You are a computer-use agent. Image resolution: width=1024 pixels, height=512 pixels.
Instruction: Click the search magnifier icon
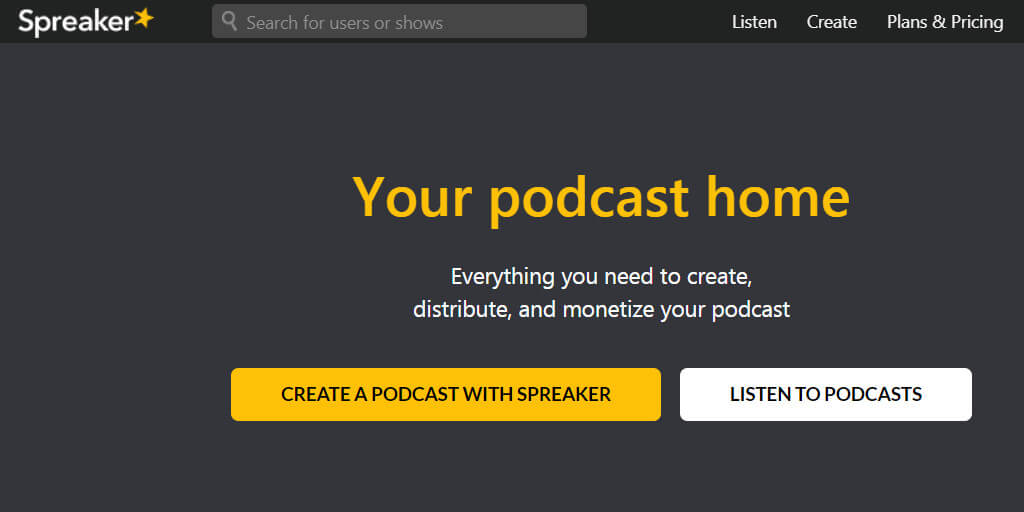coord(229,21)
